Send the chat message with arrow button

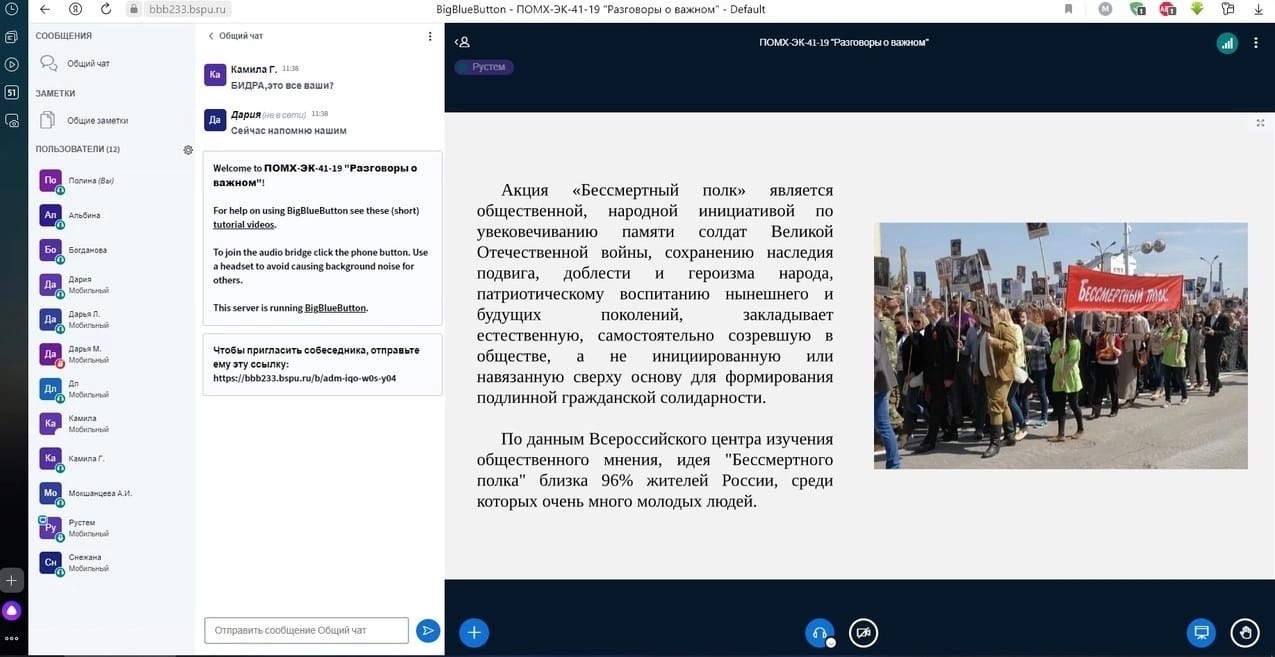point(428,630)
